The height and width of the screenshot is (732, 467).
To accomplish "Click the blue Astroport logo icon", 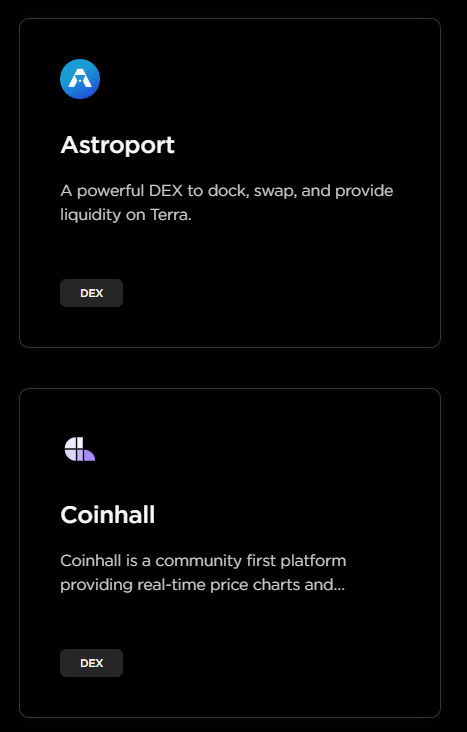I will point(80,79).
